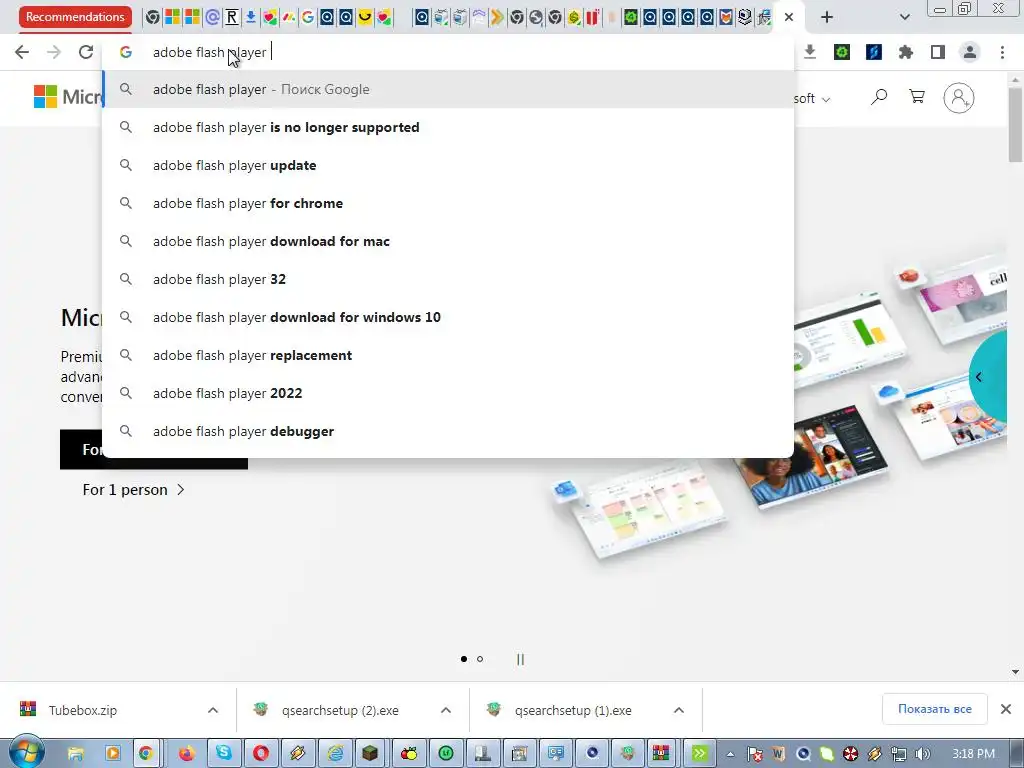Click the Microsoft logo on the page
This screenshot has height=768, width=1024.
click(x=68, y=97)
